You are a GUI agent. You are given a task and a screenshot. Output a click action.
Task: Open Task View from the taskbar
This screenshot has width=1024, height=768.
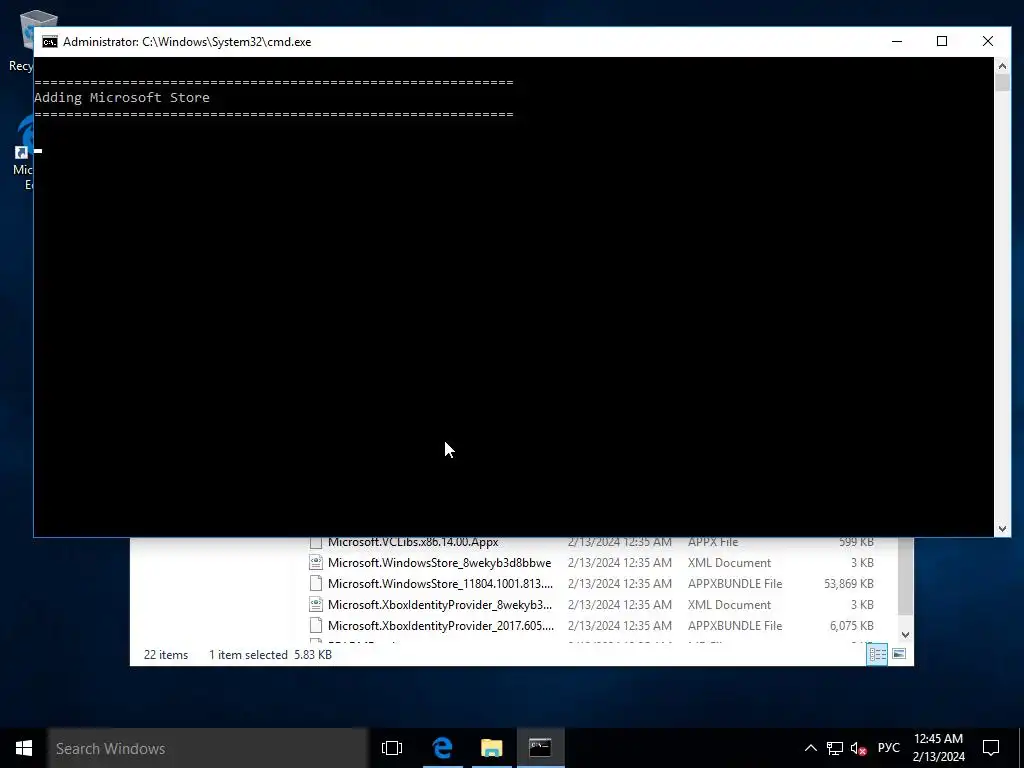pos(392,748)
